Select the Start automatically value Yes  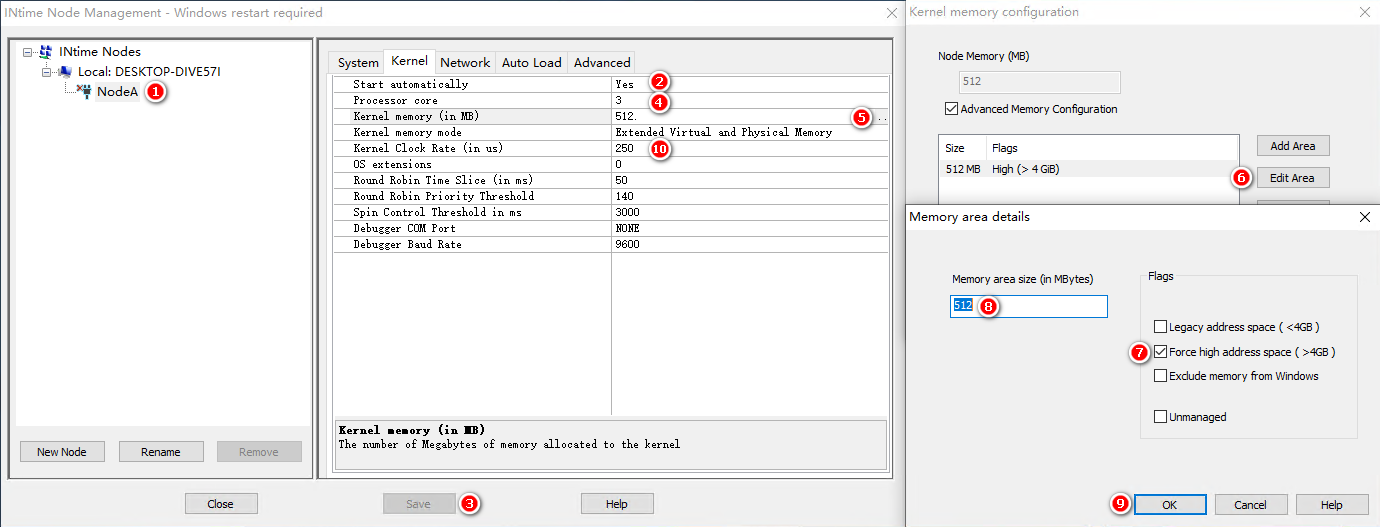pos(625,85)
